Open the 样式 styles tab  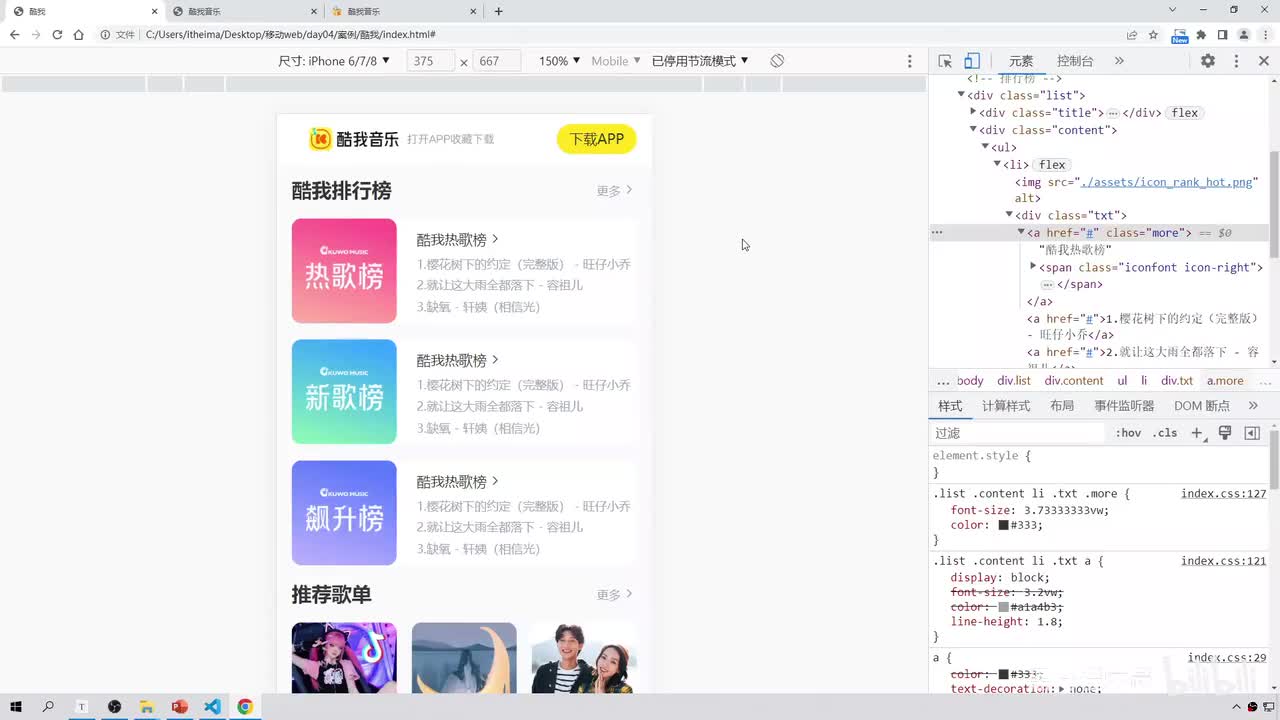click(x=950, y=406)
